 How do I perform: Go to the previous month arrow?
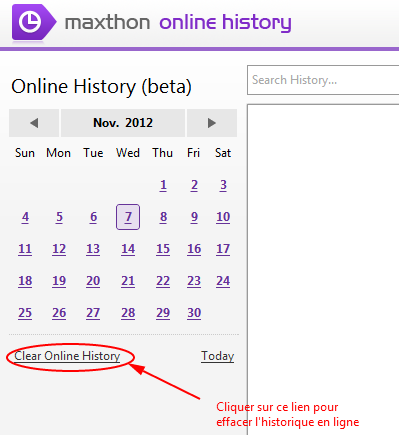34,123
